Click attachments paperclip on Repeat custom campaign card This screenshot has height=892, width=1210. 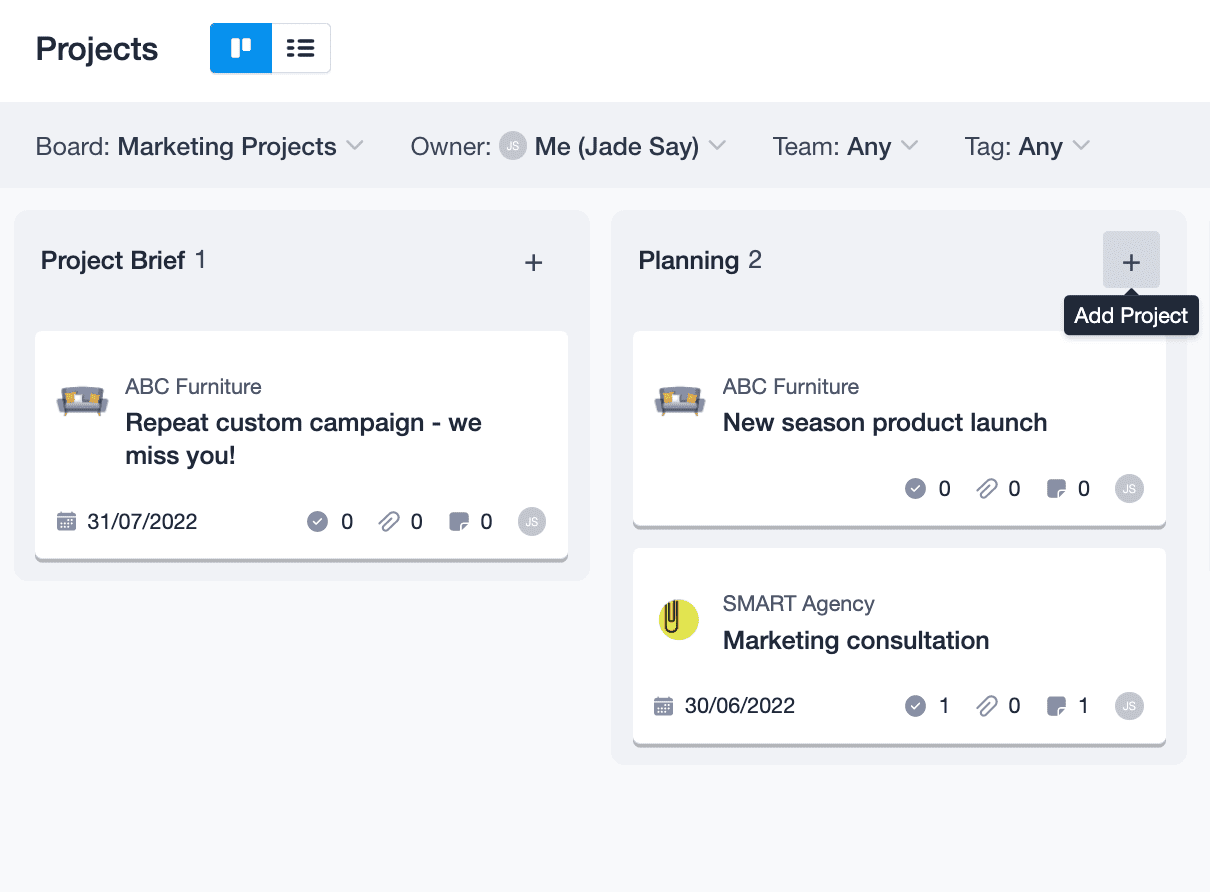pyautogui.click(x=388, y=521)
